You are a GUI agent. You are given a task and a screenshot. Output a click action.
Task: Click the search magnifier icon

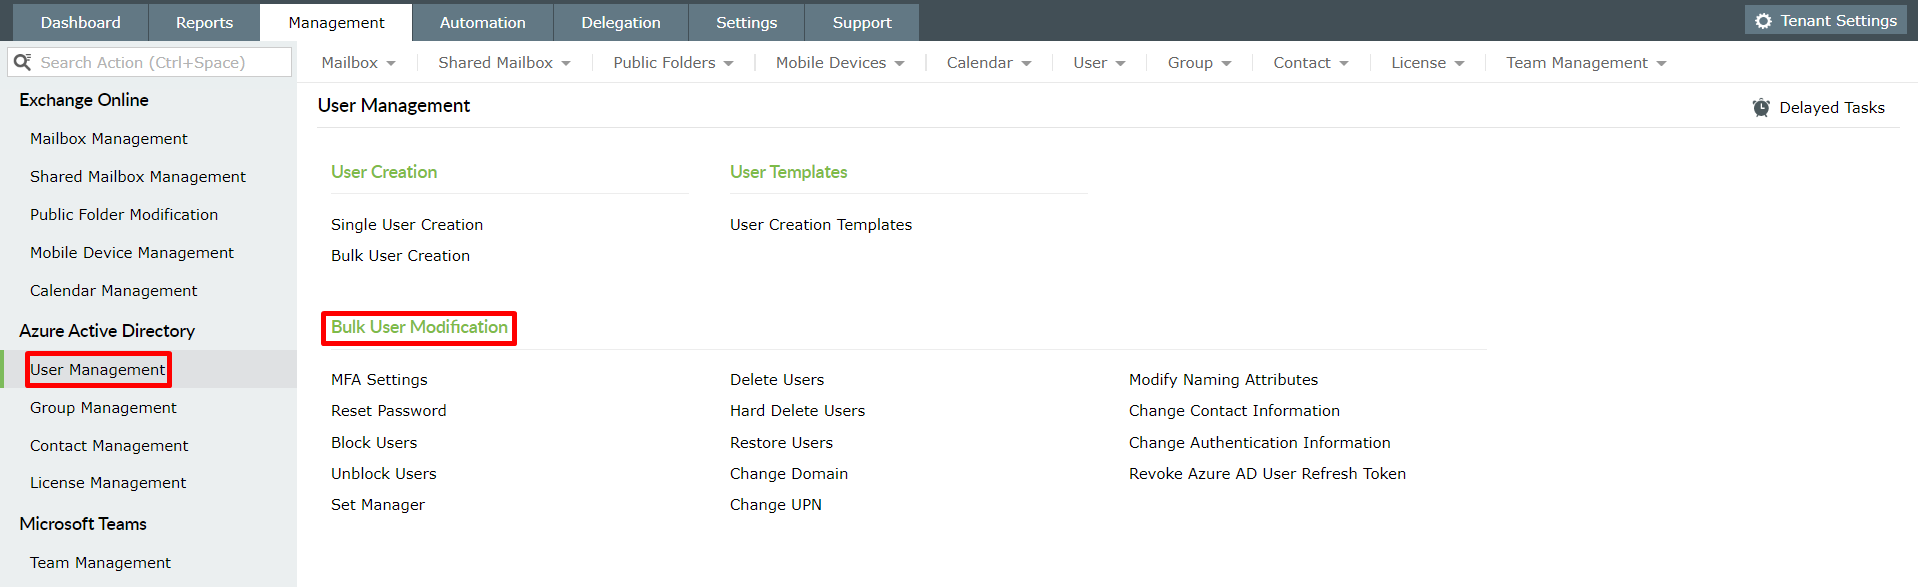pyautogui.click(x=22, y=62)
